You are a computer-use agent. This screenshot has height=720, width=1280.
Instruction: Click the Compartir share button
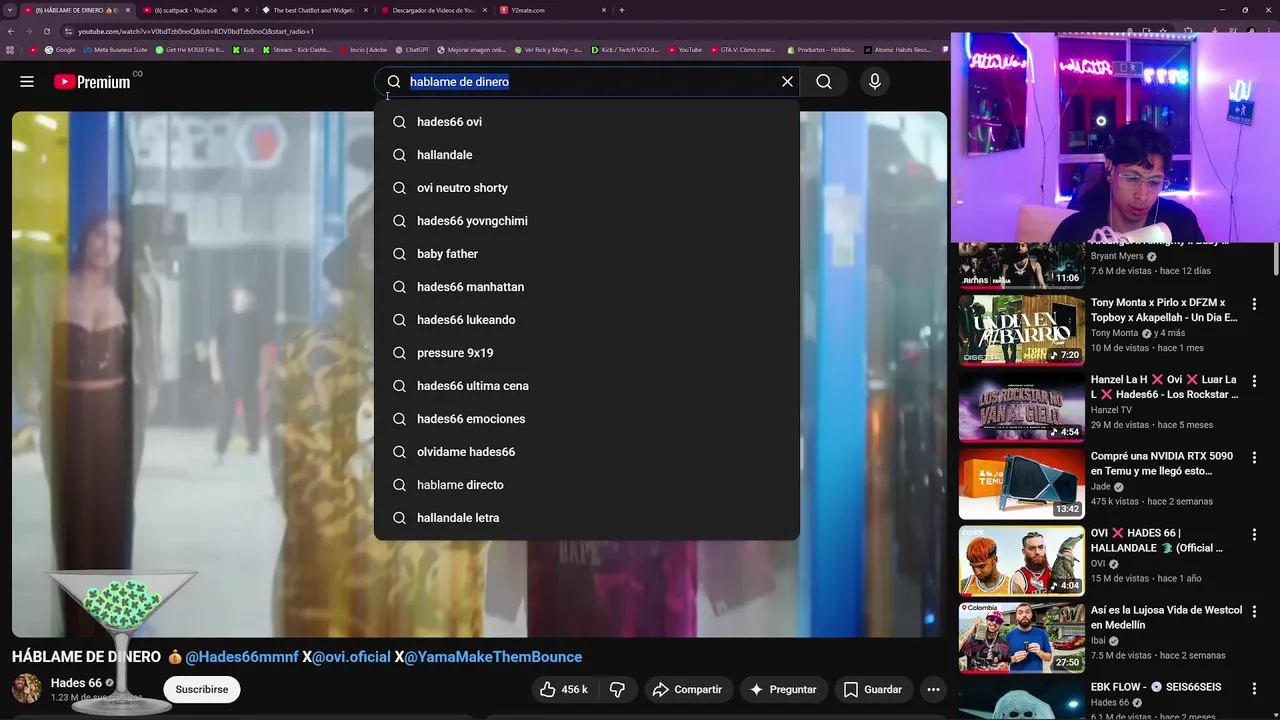point(687,689)
